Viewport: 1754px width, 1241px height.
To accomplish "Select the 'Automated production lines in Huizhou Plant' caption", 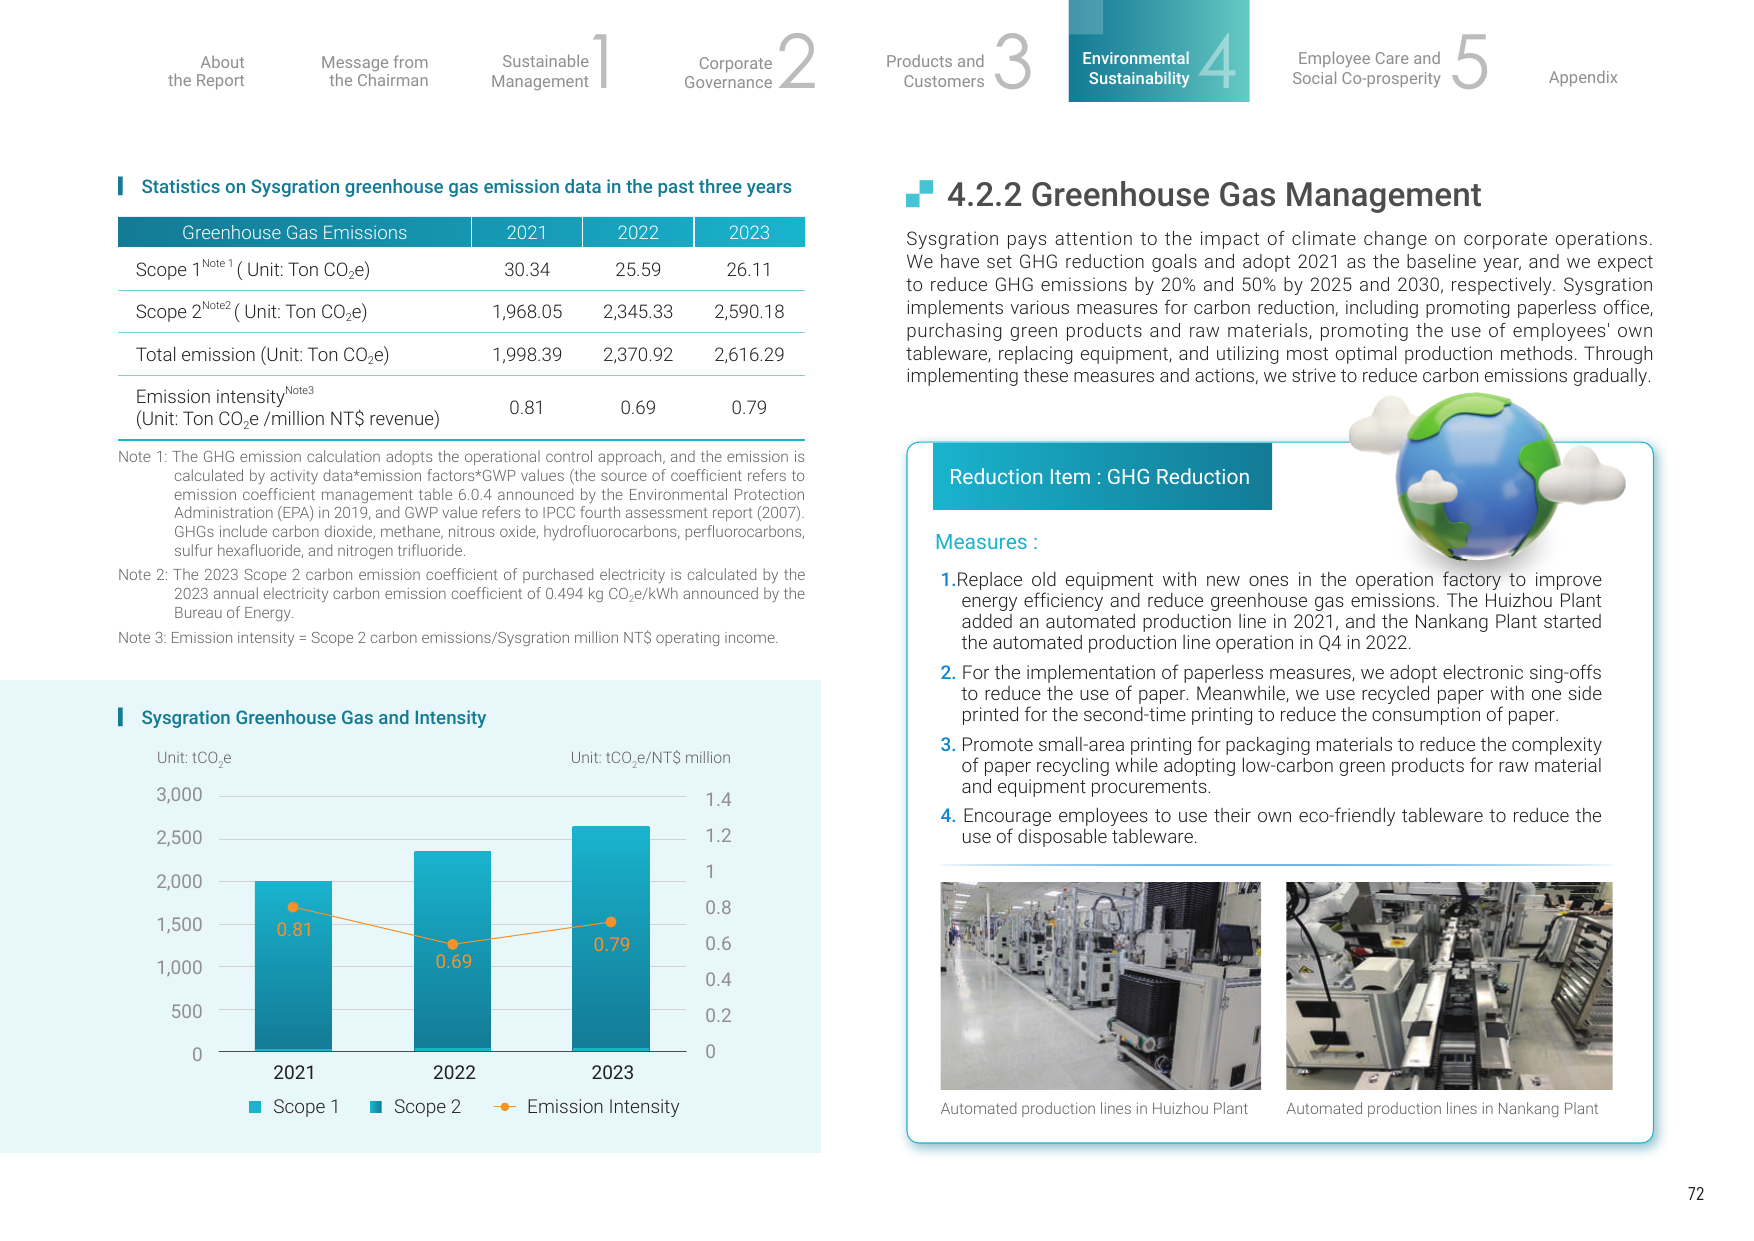I will [1094, 1109].
